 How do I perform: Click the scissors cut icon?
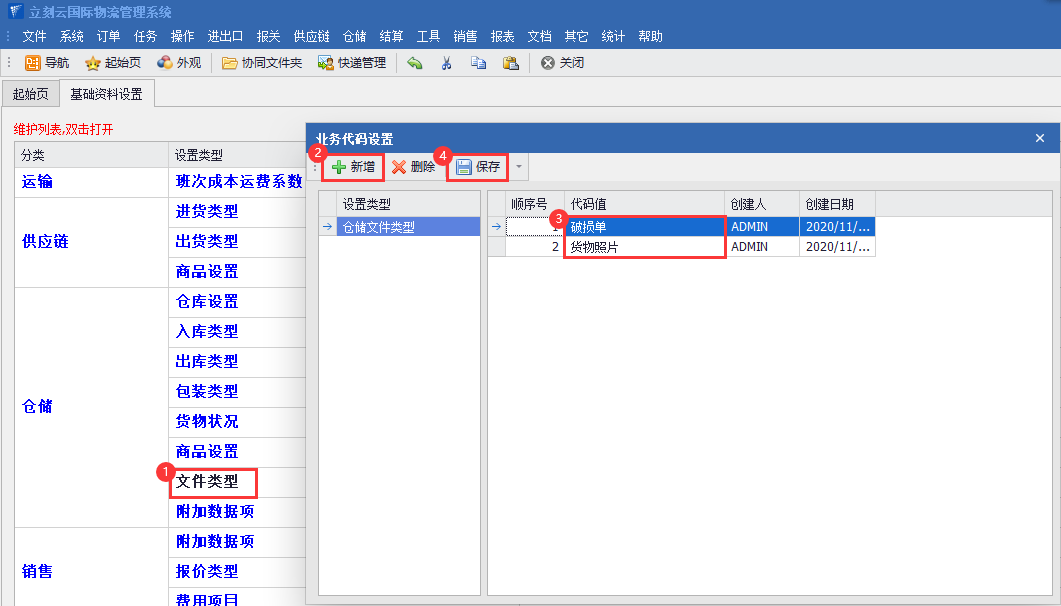tap(446, 63)
